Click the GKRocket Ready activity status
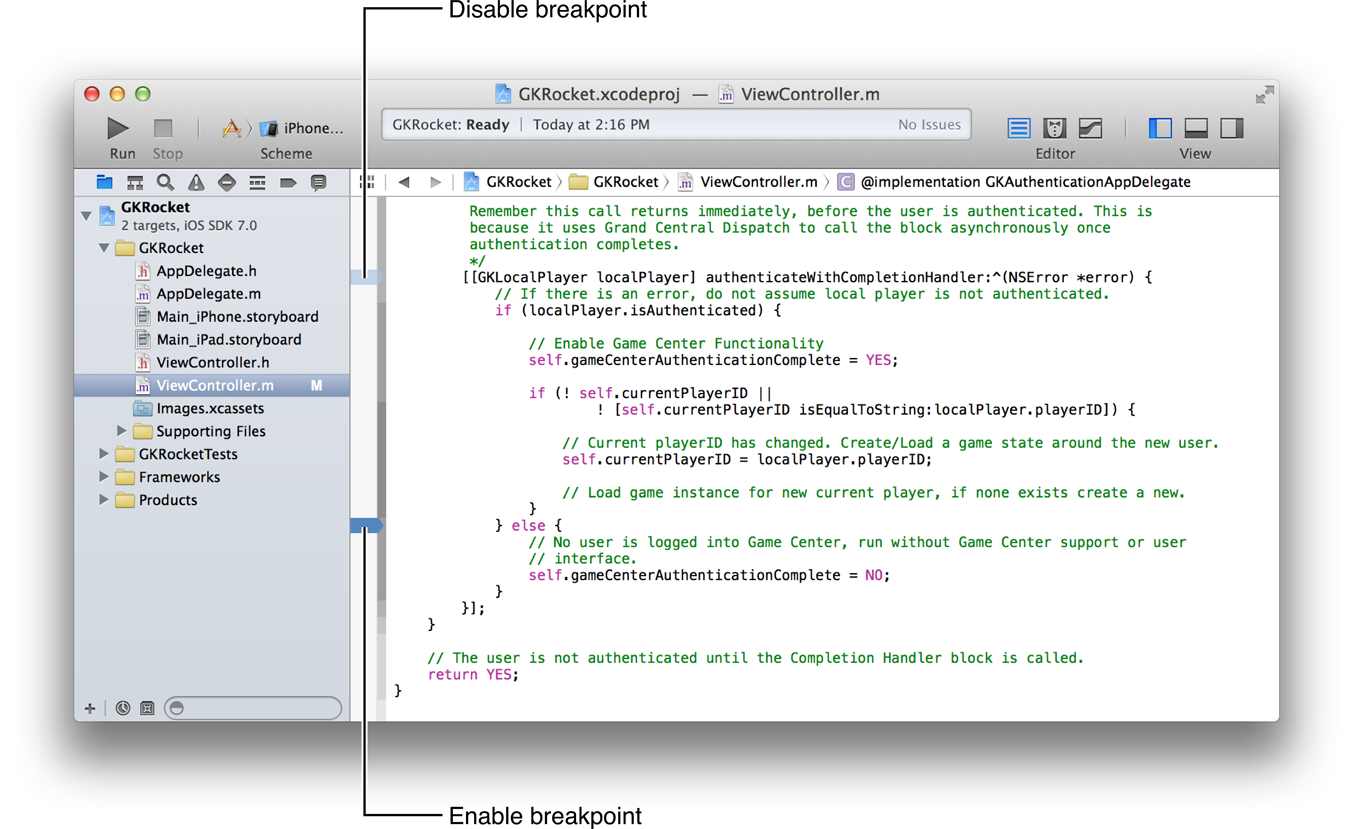This screenshot has width=1353, height=829. [x=451, y=125]
